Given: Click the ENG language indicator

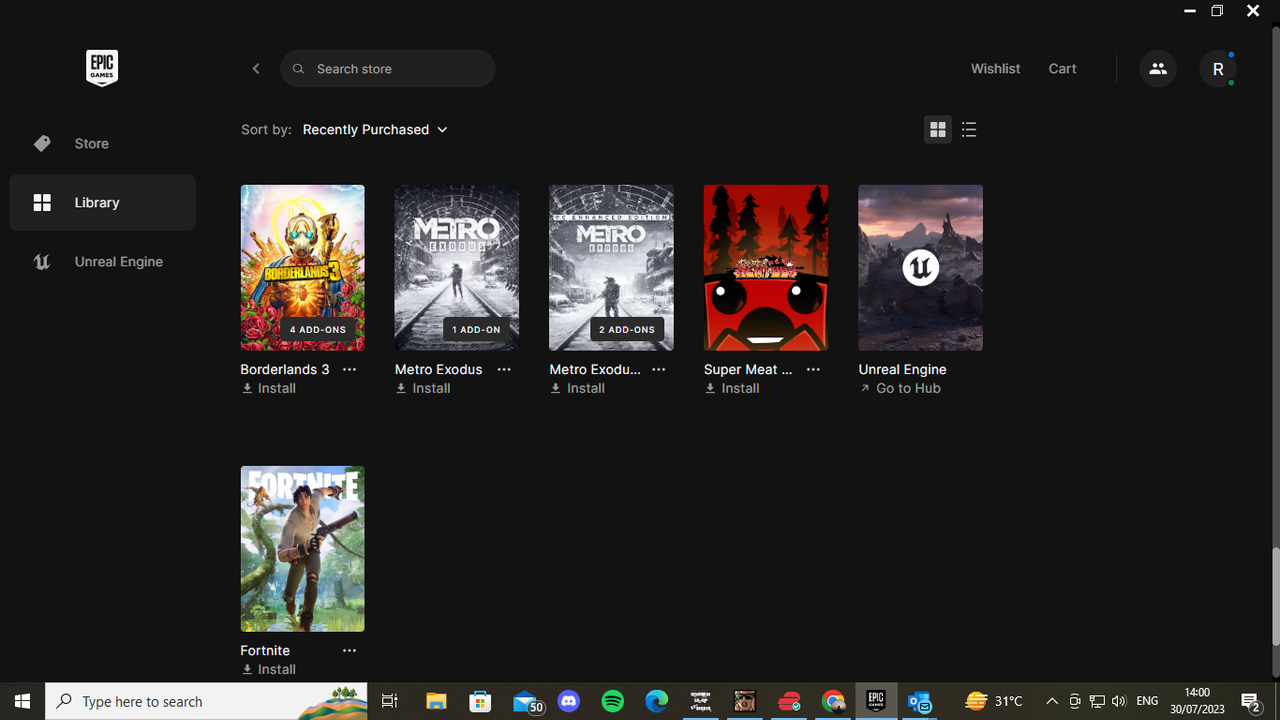Looking at the screenshot, I should pyautogui.click(x=1148, y=701).
